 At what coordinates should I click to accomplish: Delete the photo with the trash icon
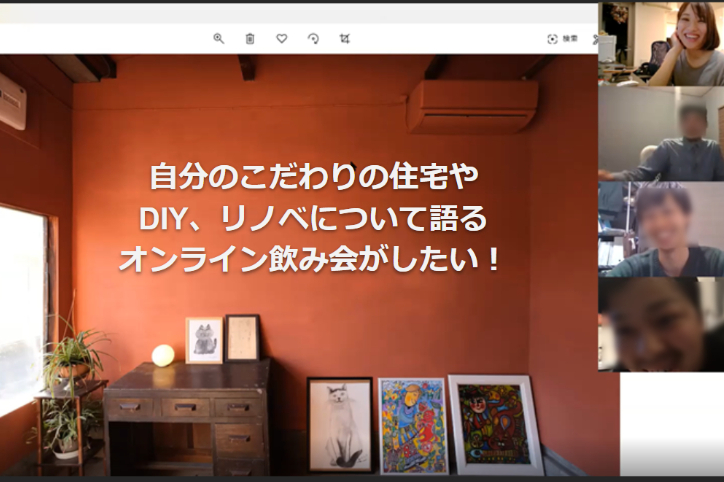[250, 39]
